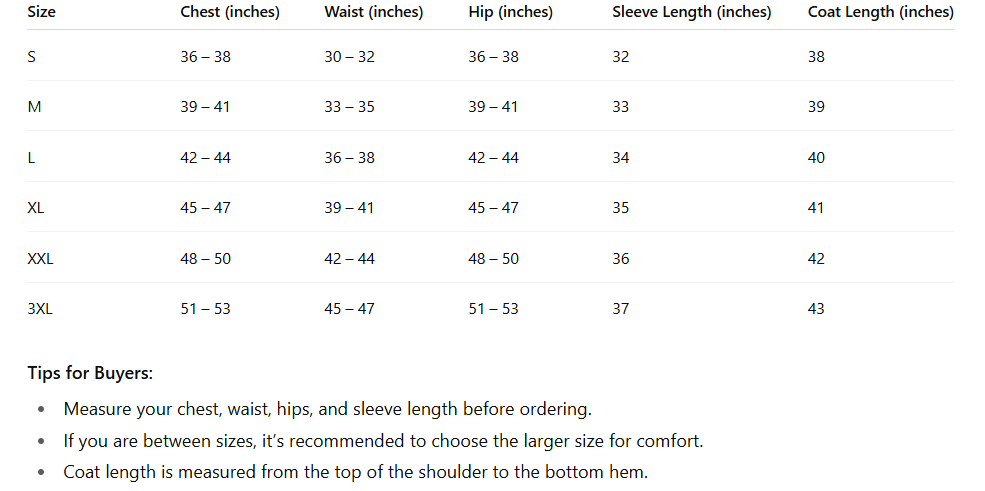
Task: Click the hip measurement for size XXL
Action: coord(493,259)
